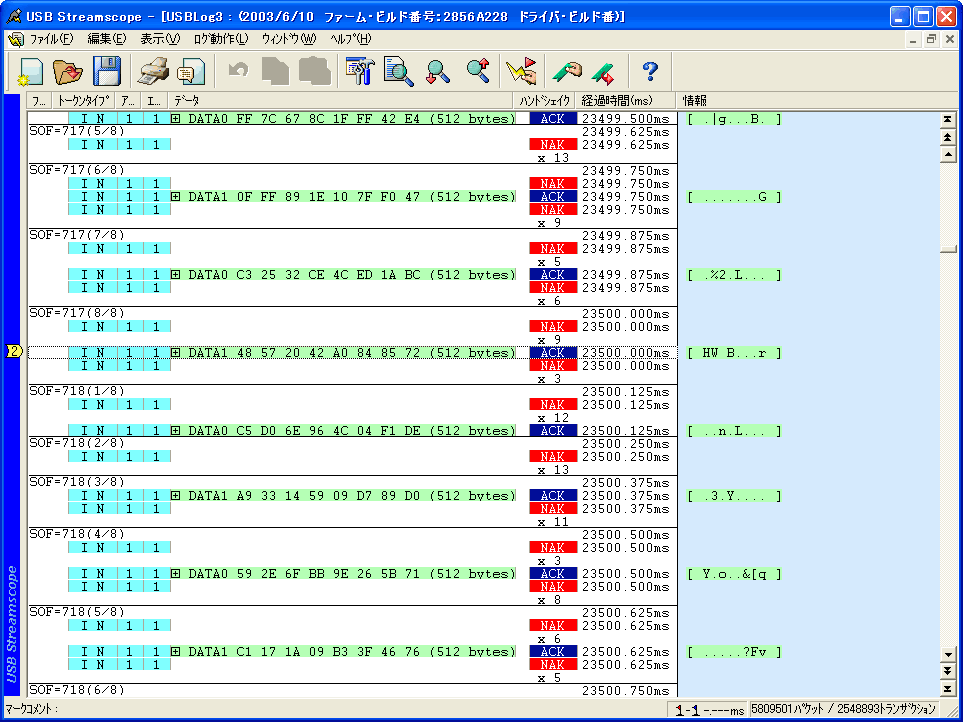Jump to the first log entry with the top-bar arrow

[x=948, y=119]
